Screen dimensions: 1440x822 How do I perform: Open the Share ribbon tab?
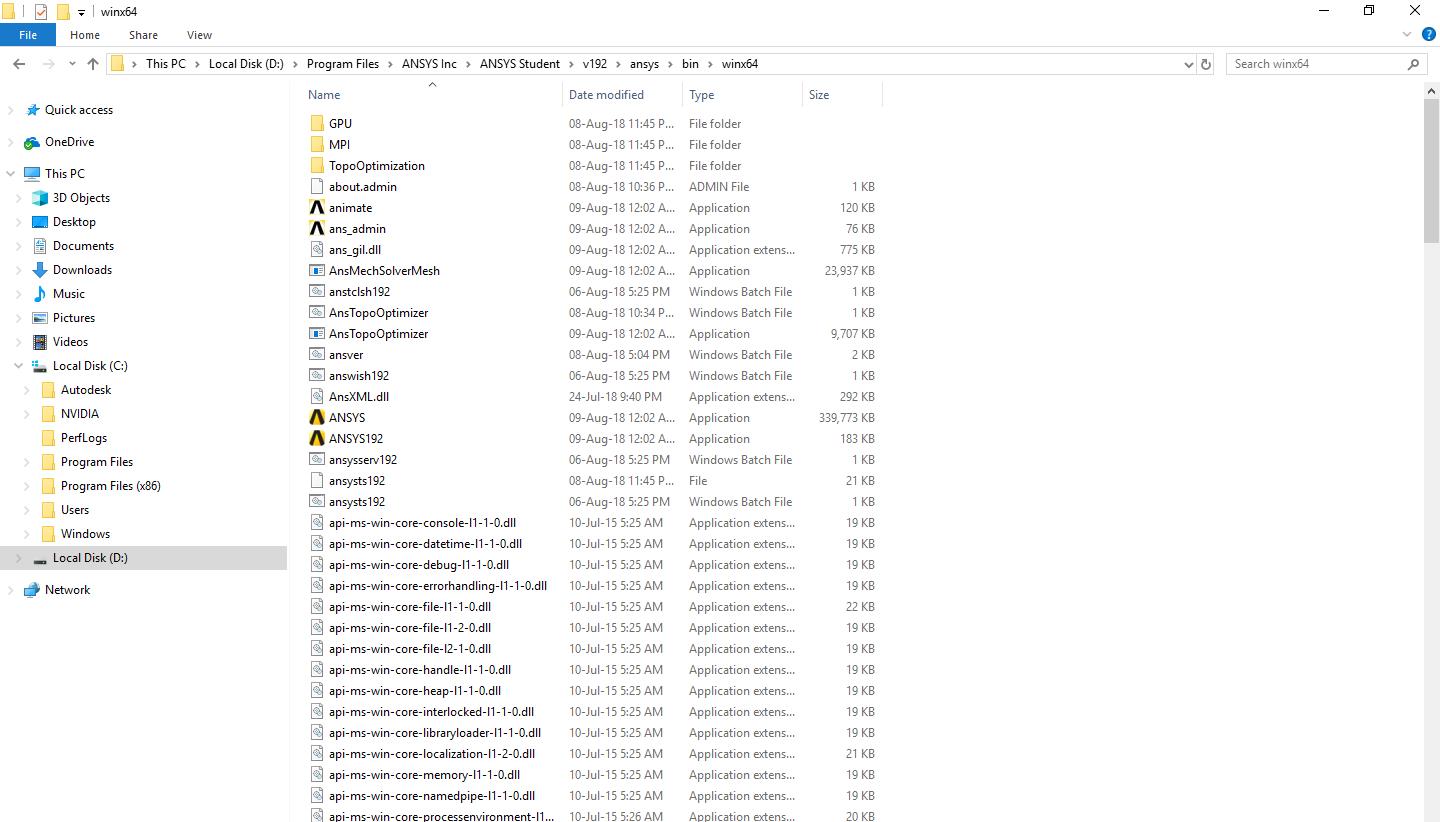(142, 34)
